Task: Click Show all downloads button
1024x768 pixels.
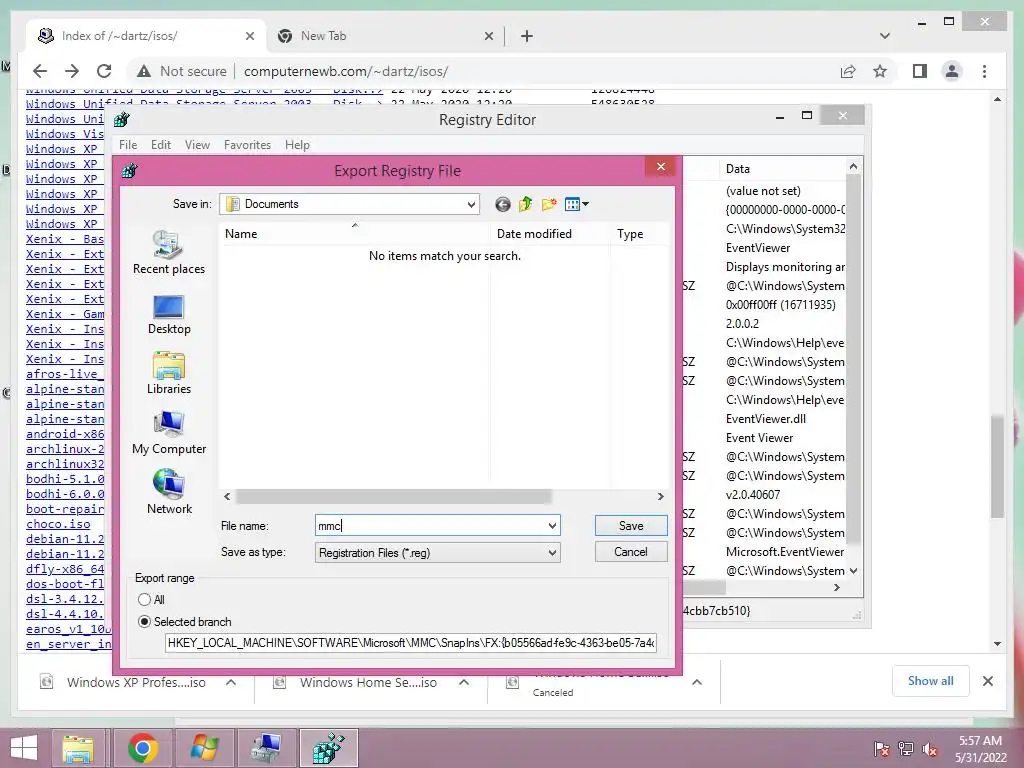Action: [x=931, y=681]
